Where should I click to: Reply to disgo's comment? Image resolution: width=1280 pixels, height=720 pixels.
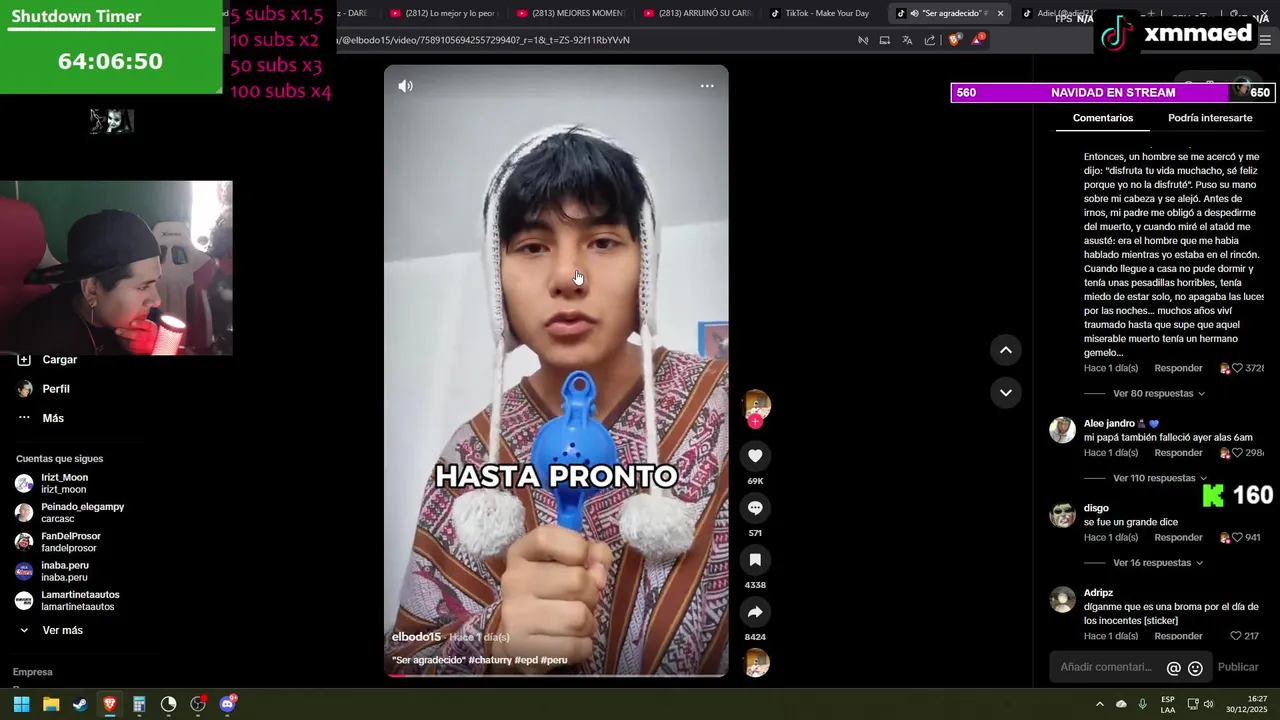coord(1178,538)
